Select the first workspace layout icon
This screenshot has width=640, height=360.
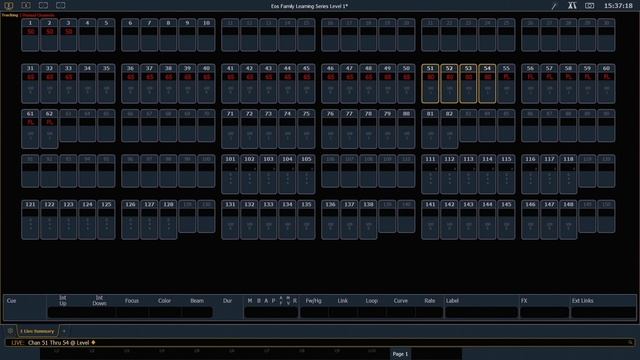click(x=9, y=5)
